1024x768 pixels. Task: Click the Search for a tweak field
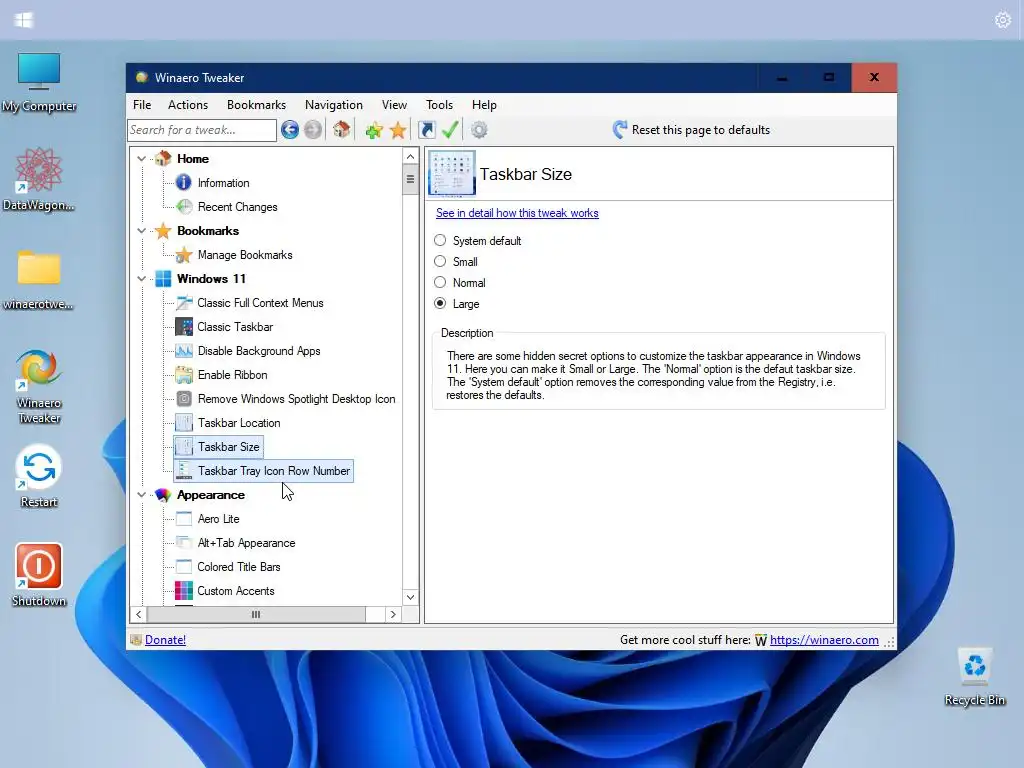[x=202, y=130]
